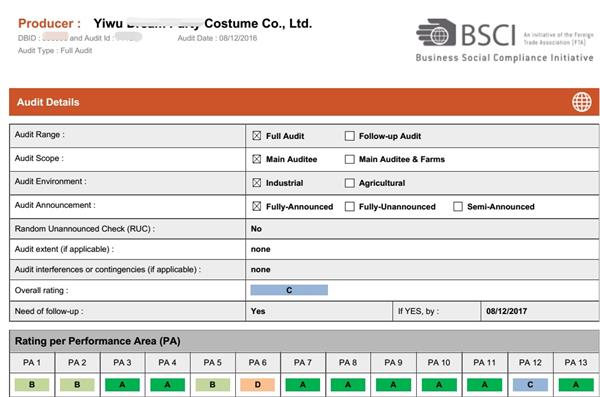Click the PA 4 rating A swatch

(167, 385)
